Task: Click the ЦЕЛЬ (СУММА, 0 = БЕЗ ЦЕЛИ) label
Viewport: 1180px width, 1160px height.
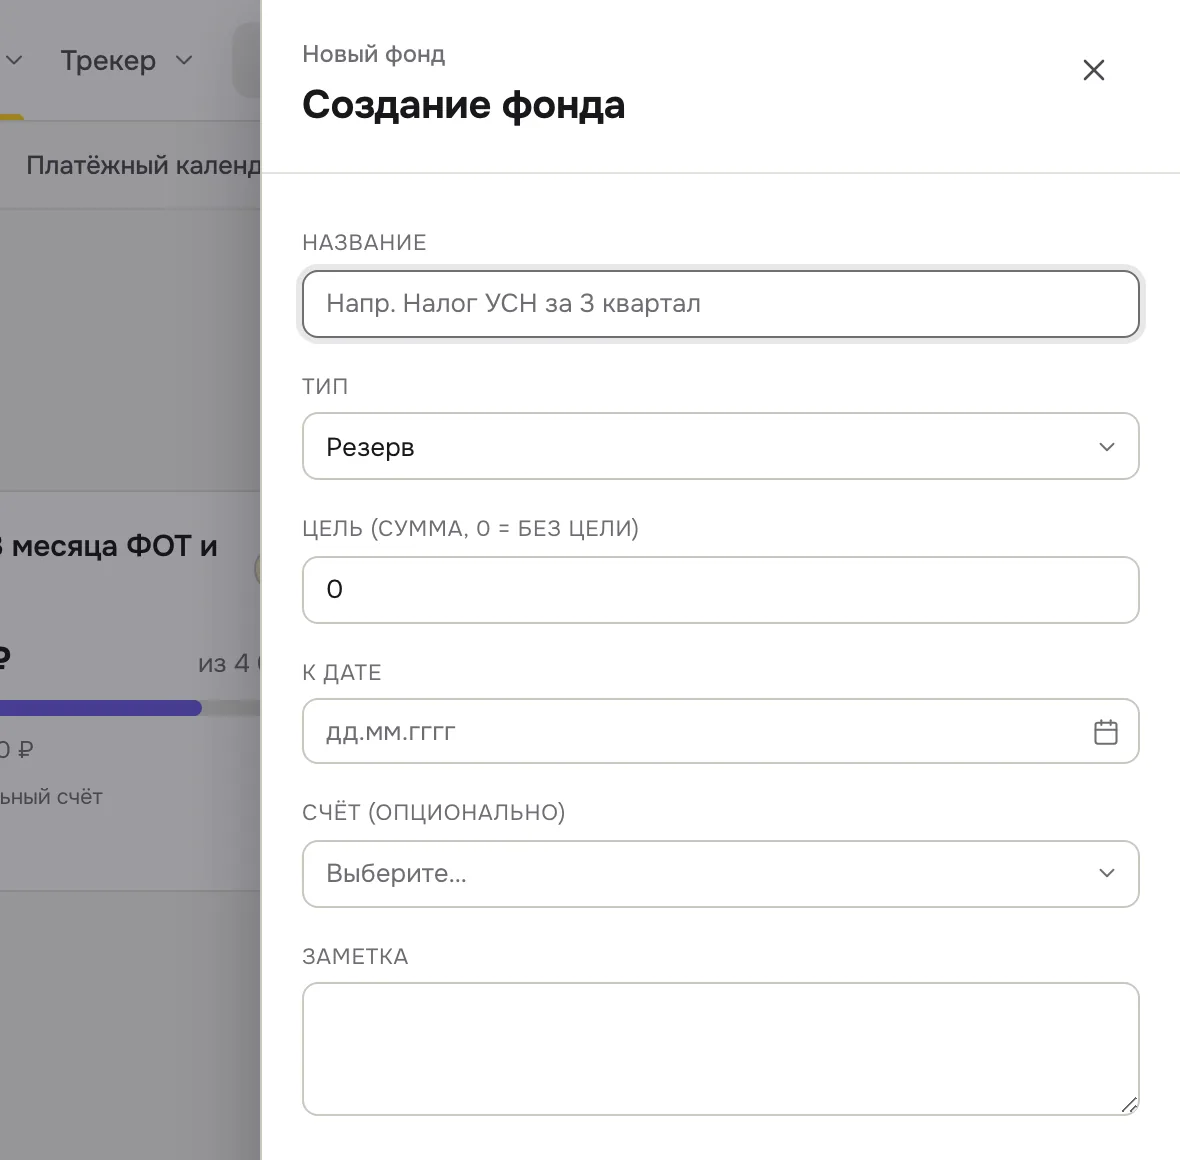Action: [x=470, y=528]
